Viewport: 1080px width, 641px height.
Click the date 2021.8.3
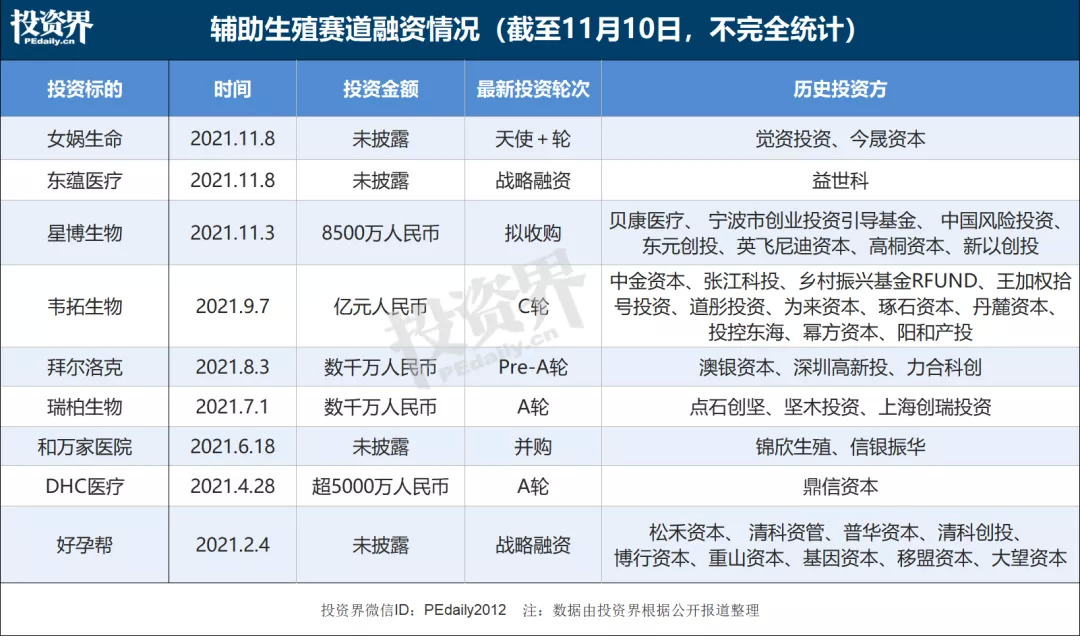pyautogui.click(x=233, y=367)
